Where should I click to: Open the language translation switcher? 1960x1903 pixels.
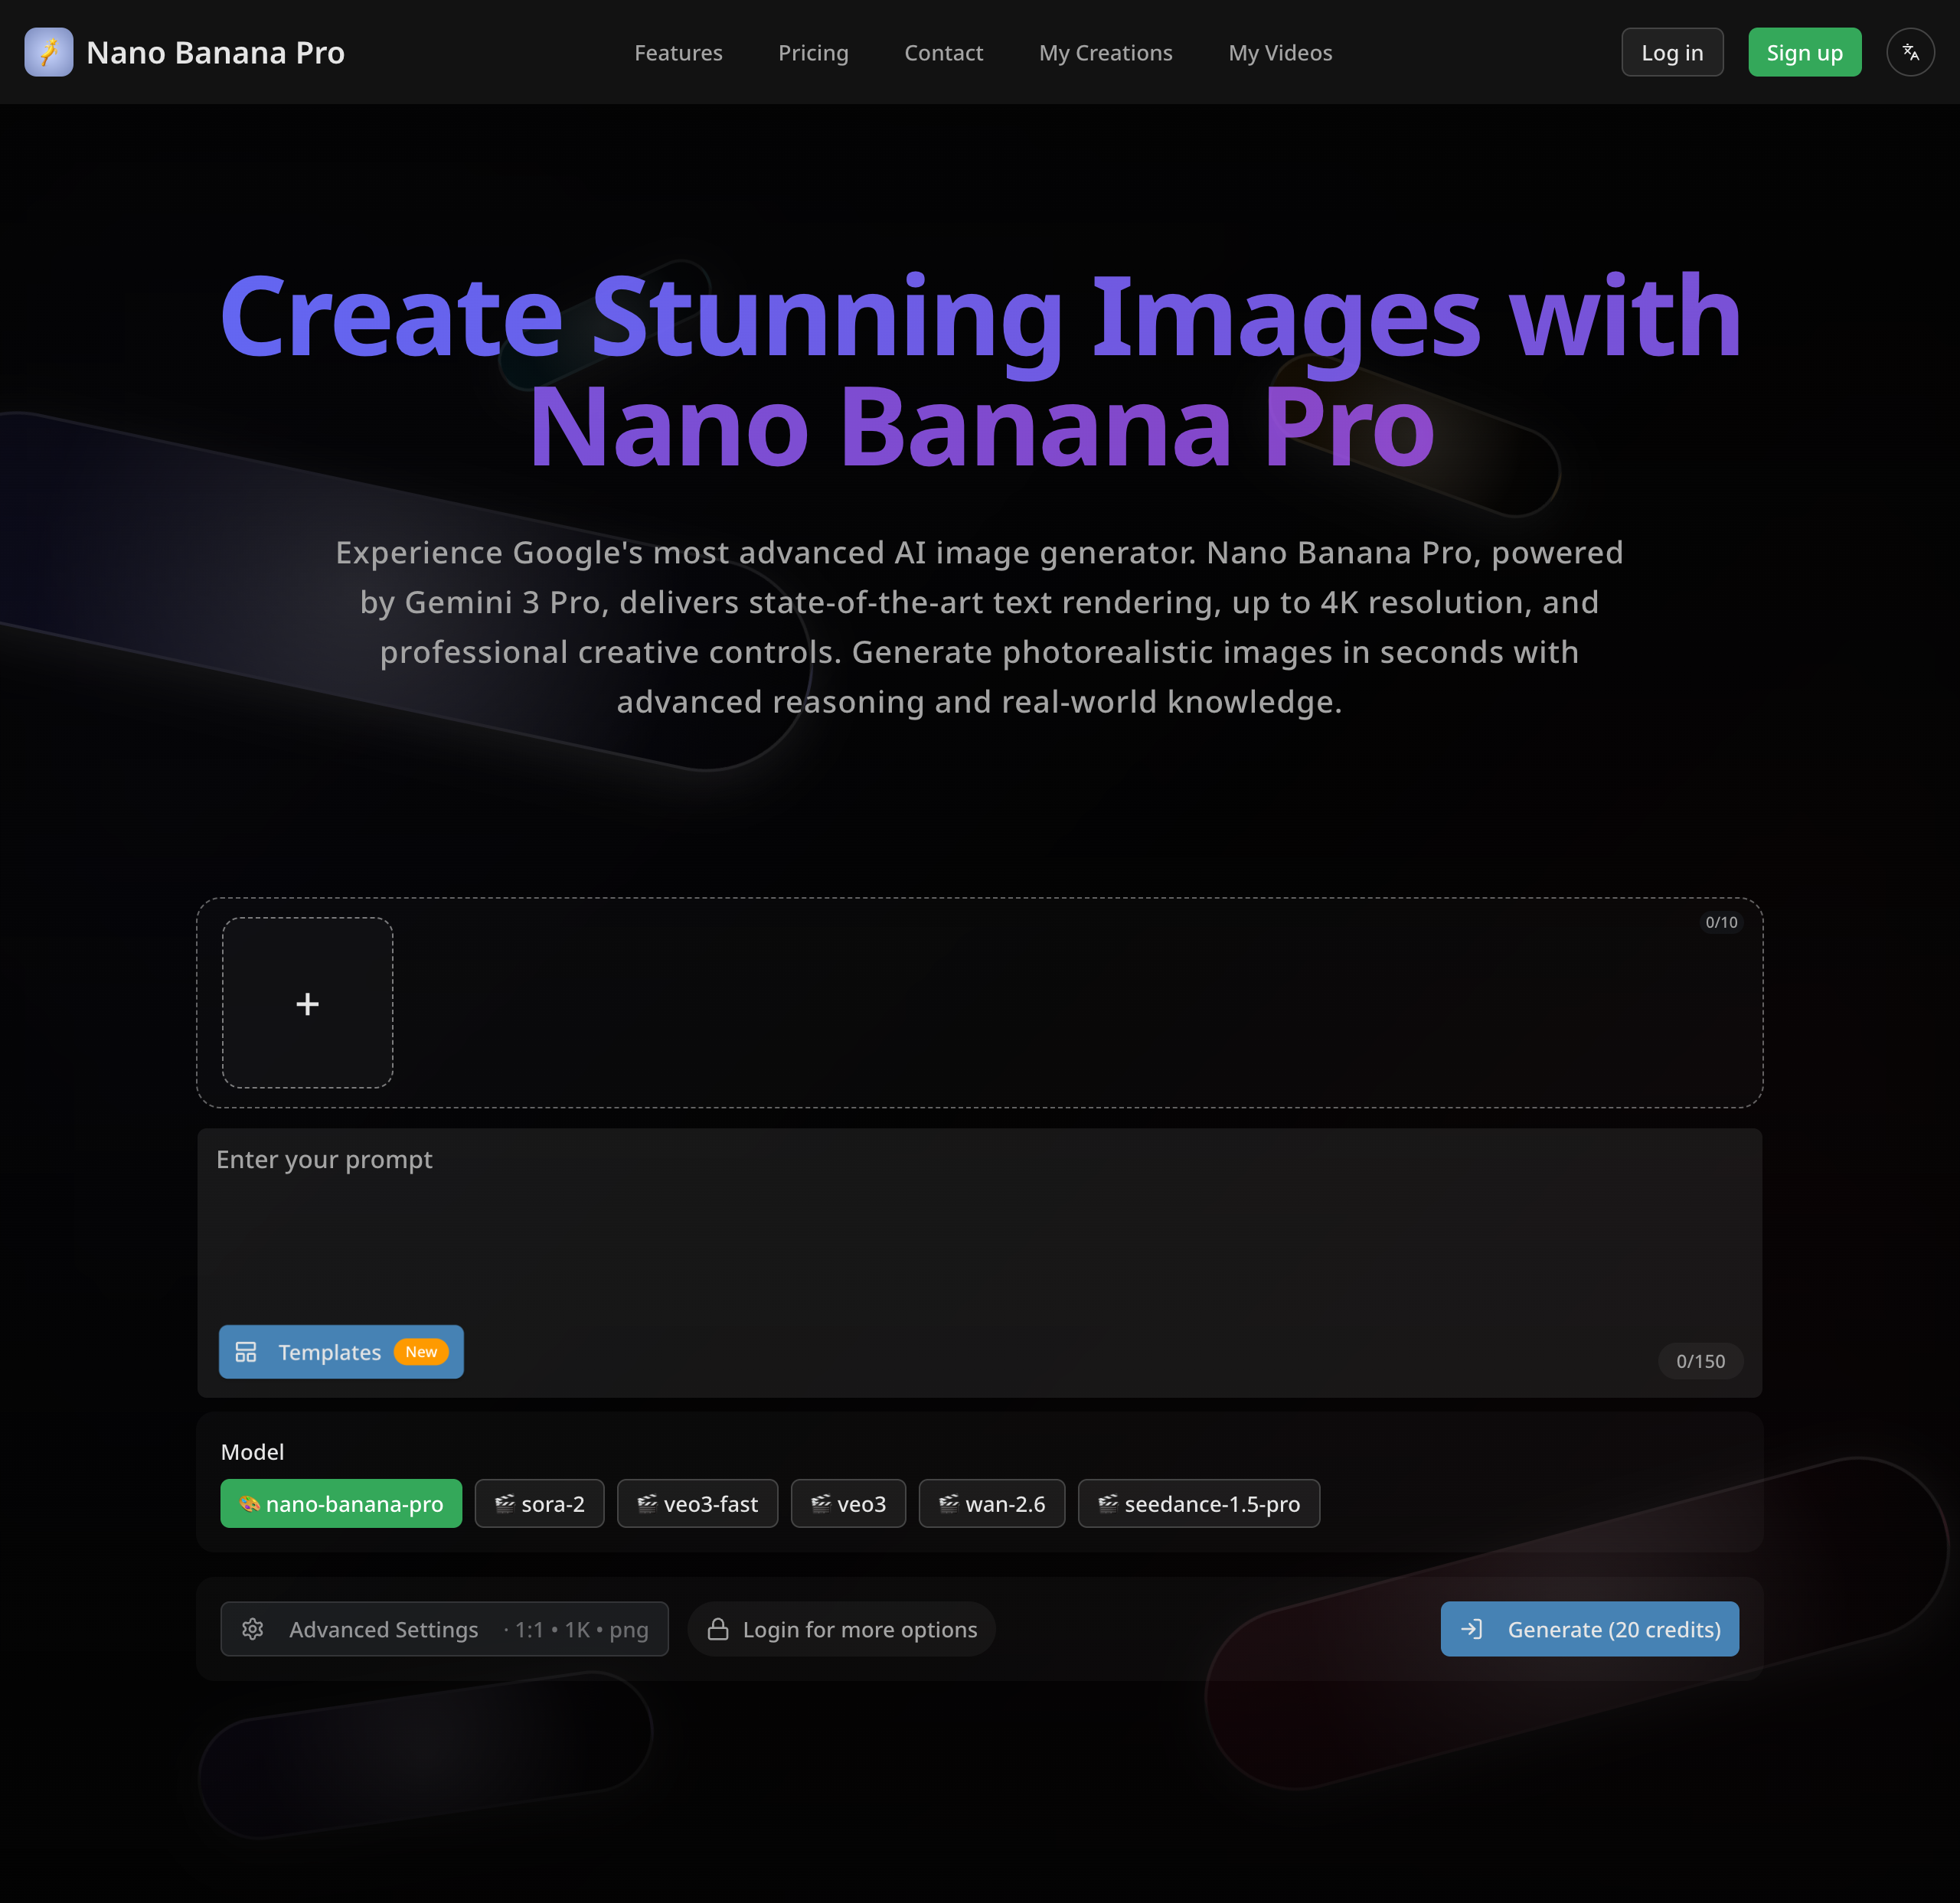point(1909,52)
